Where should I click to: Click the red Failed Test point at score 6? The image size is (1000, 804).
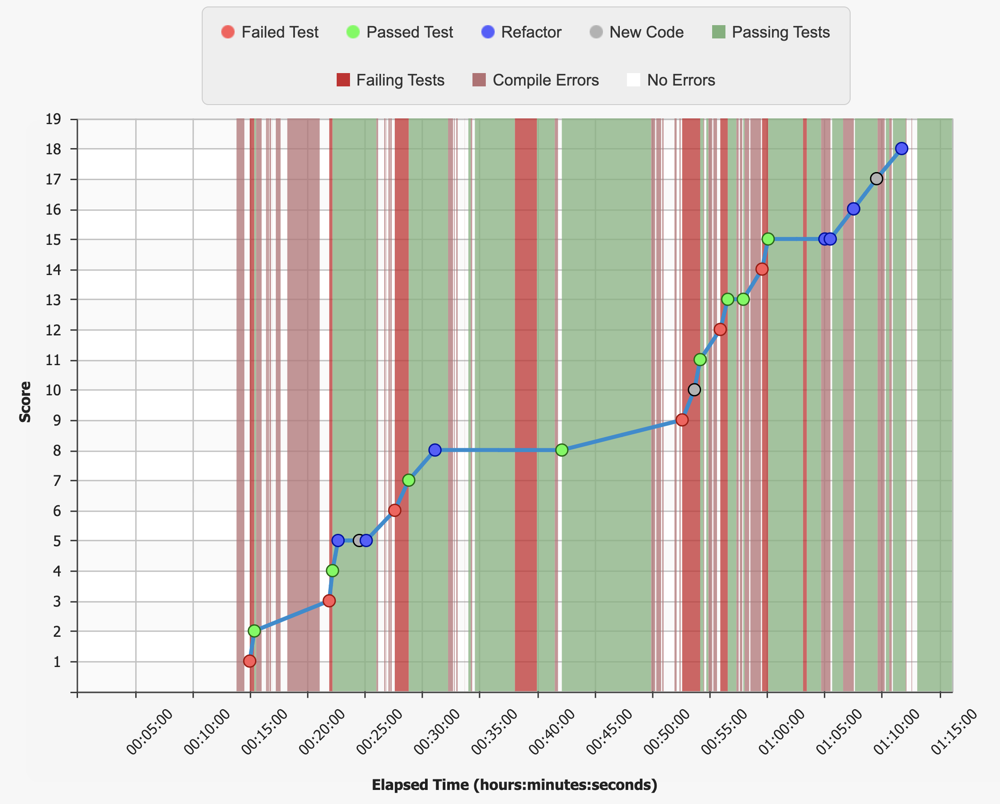pos(395,510)
